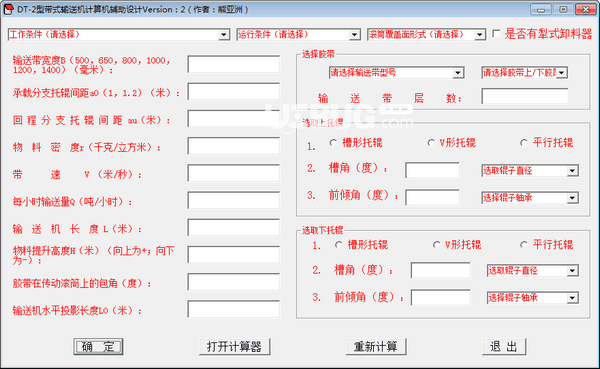Image resolution: width=600 pixels, height=369 pixels.
Task: Select V形托辊 in 选取下托辊 group
Action: click(x=437, y=245)
